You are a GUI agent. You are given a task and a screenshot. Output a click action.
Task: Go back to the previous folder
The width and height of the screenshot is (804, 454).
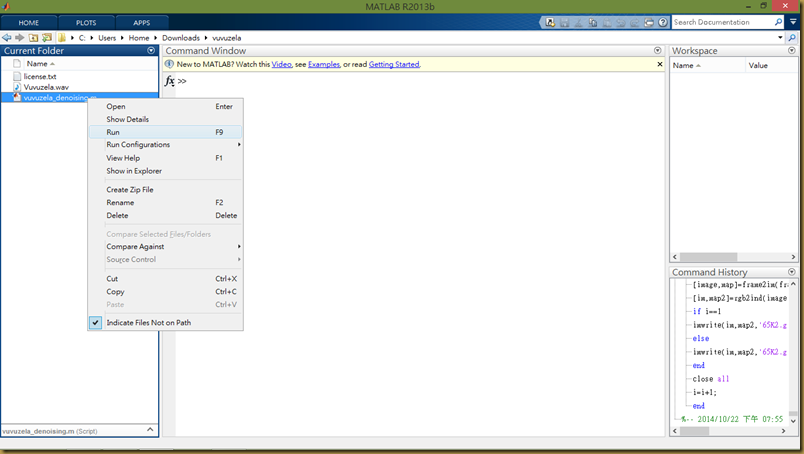pos(7,37)
